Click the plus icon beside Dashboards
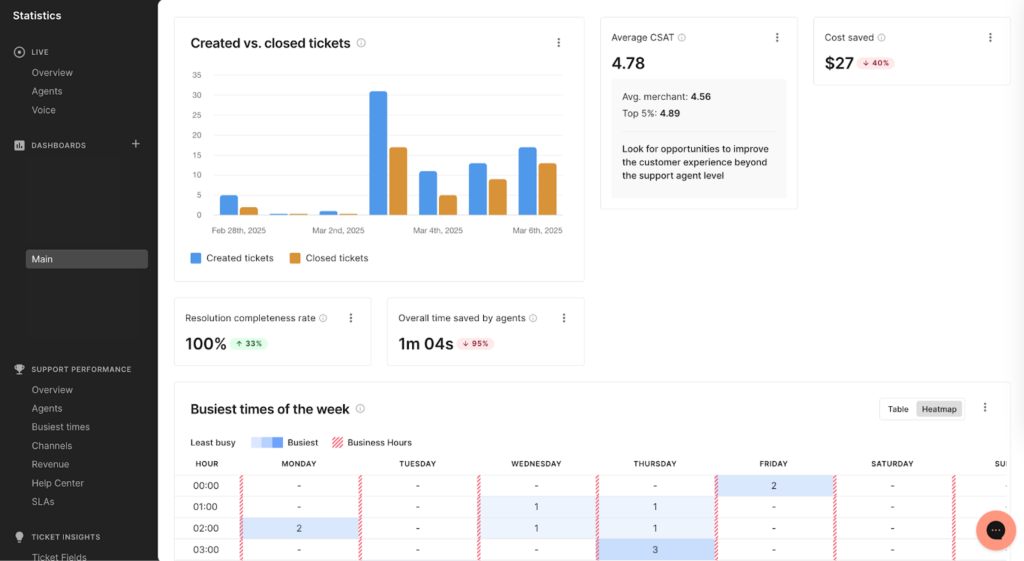Screen dimensions: 1024x561 point(136,144)
